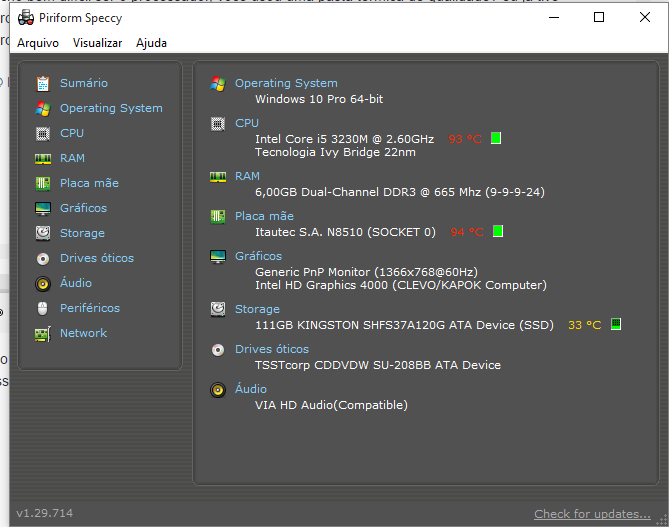The height and width of the screenshot is (527, 669).
Task: Open the Visualizar menu
Action: pyautogui.click(x=97, y=43)
